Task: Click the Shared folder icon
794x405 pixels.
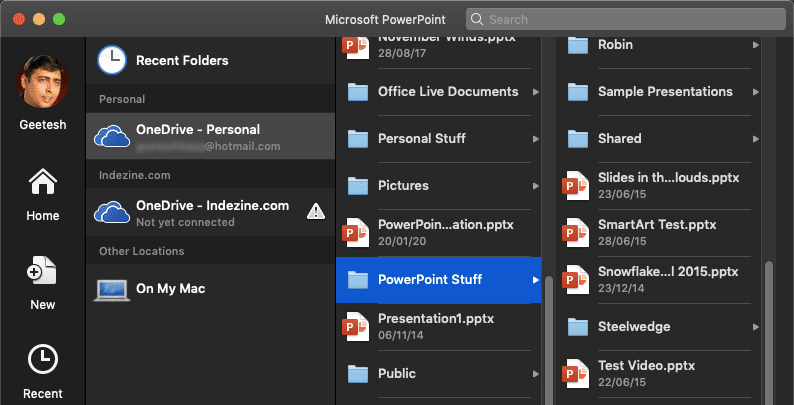Action: [578, 139]
